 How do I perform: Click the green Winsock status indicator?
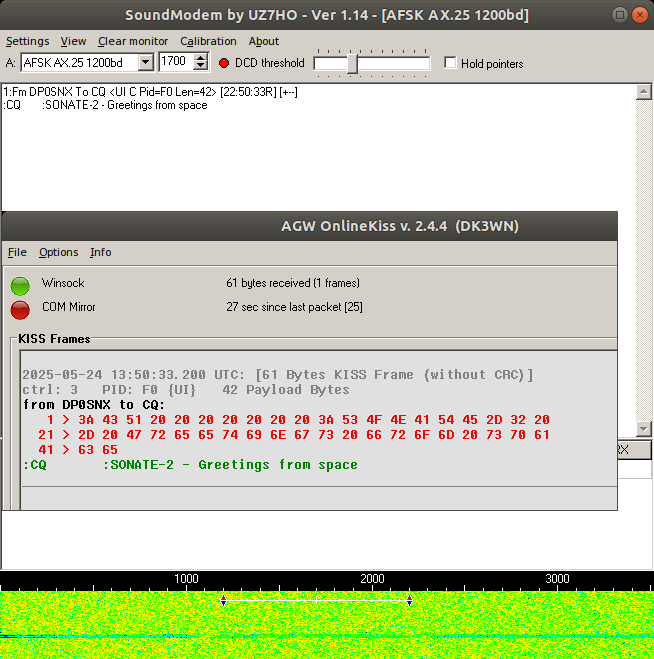[x=20, y=285]
